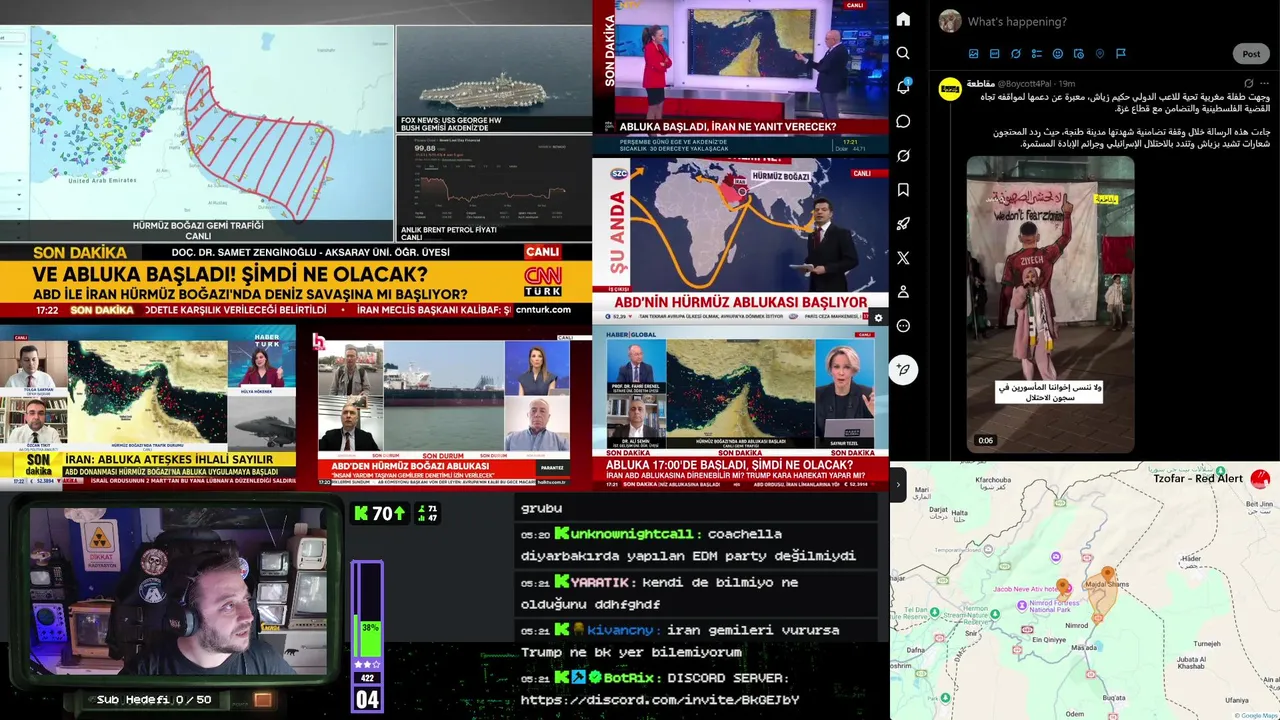Viewport: 1280px width, 720px height.
Task: Add media image to post composer
Action: [x=974, y=54]
